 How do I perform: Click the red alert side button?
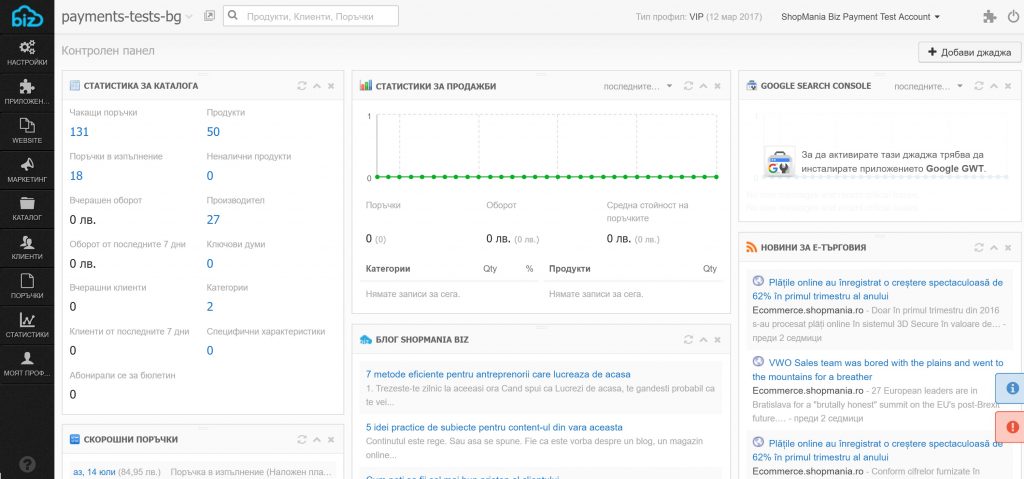(1011, 427)
